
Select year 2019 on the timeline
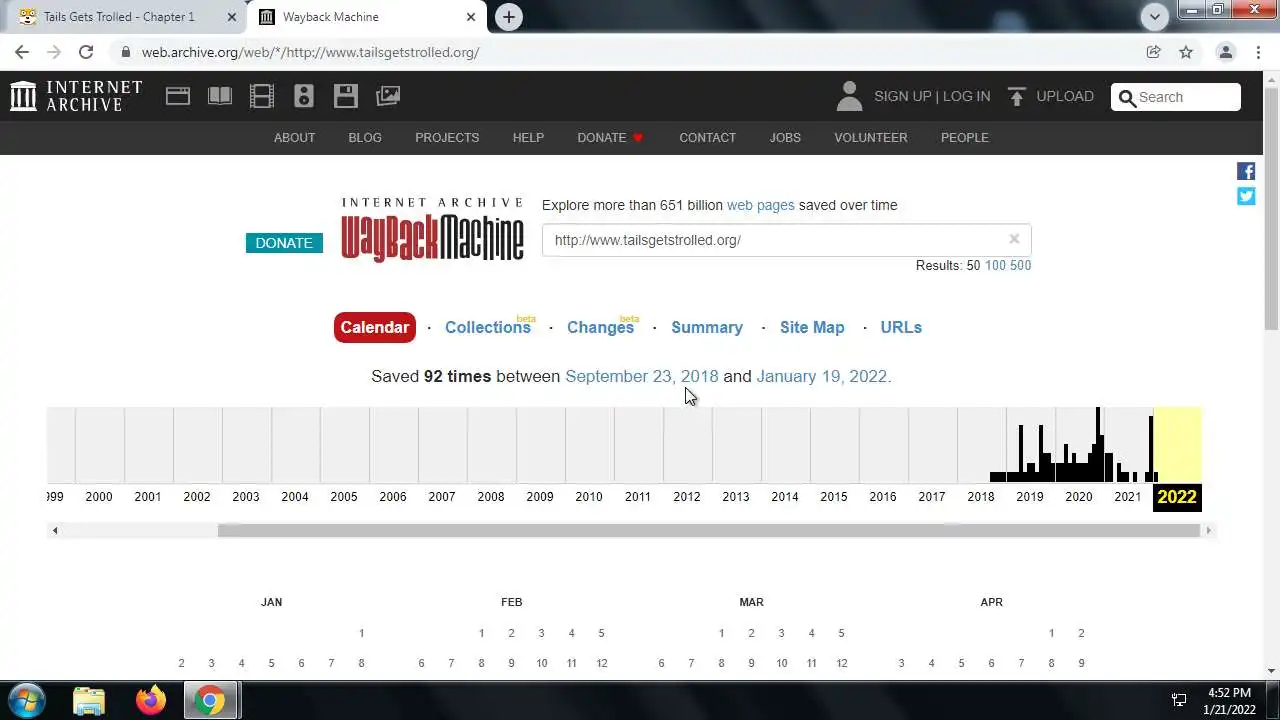click(1030, 497)
